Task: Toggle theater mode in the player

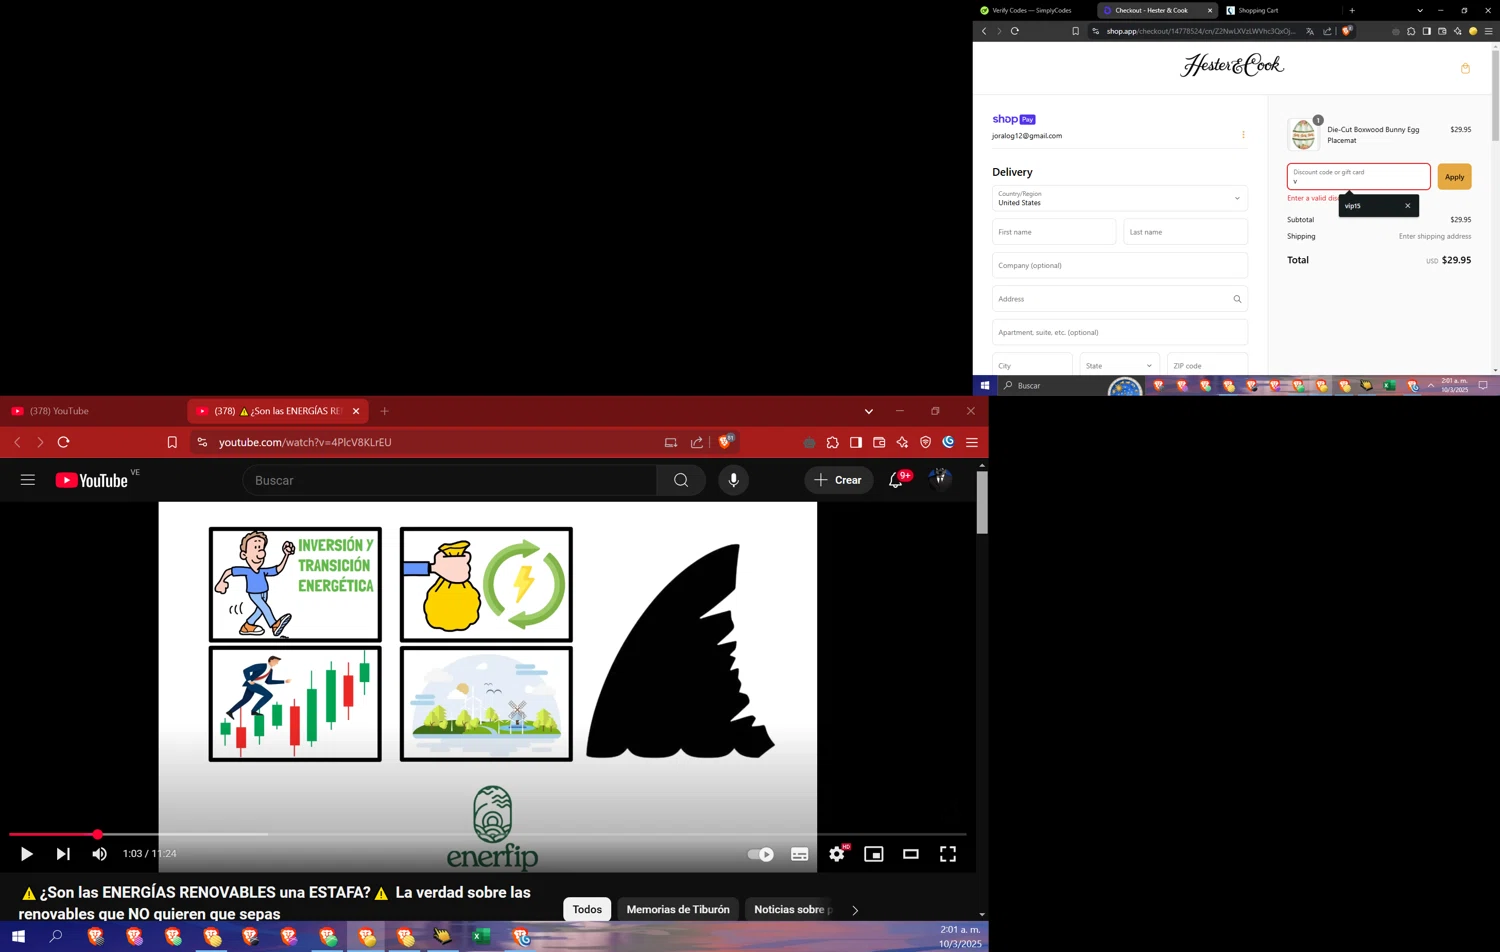Action: (x=911, y=854)
